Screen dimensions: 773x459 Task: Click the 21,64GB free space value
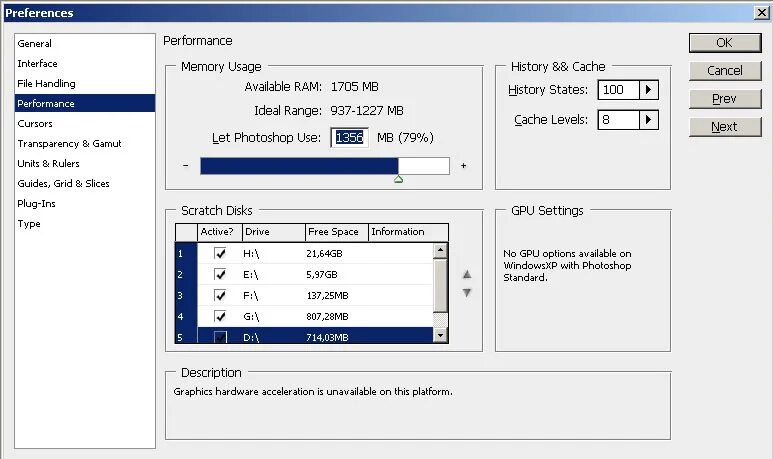pyautogui.click(x=324, y=254)
